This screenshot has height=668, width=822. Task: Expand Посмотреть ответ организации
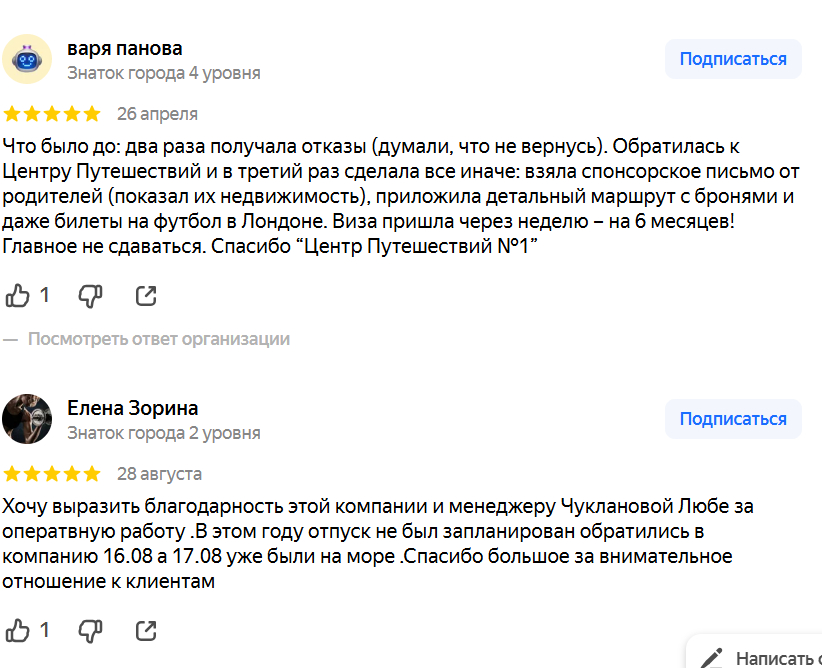pyautogui.click(x=159, y=339)
